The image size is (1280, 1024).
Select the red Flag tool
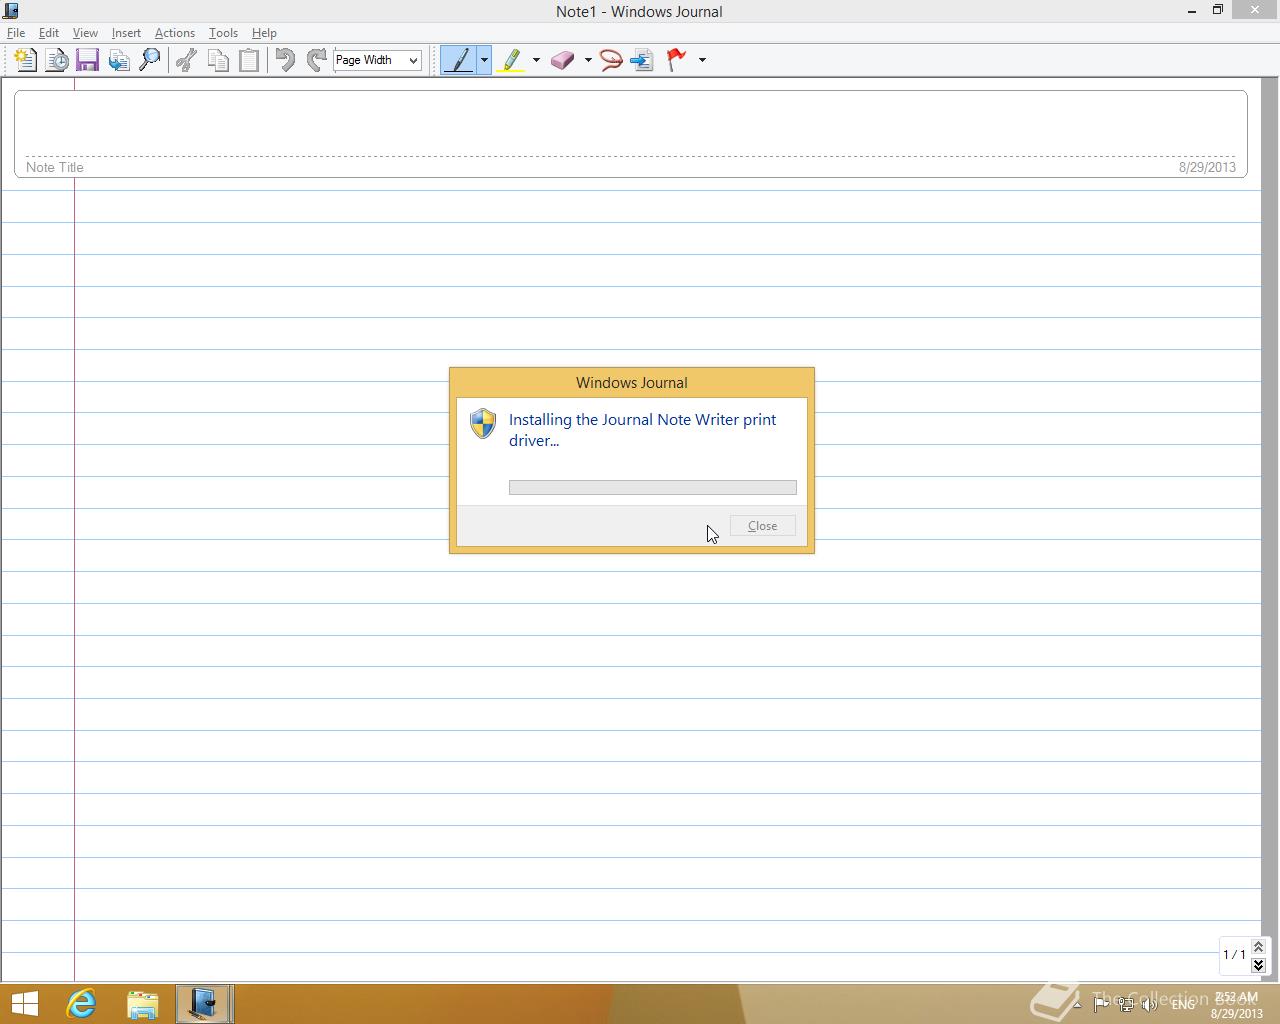(677, 60)
